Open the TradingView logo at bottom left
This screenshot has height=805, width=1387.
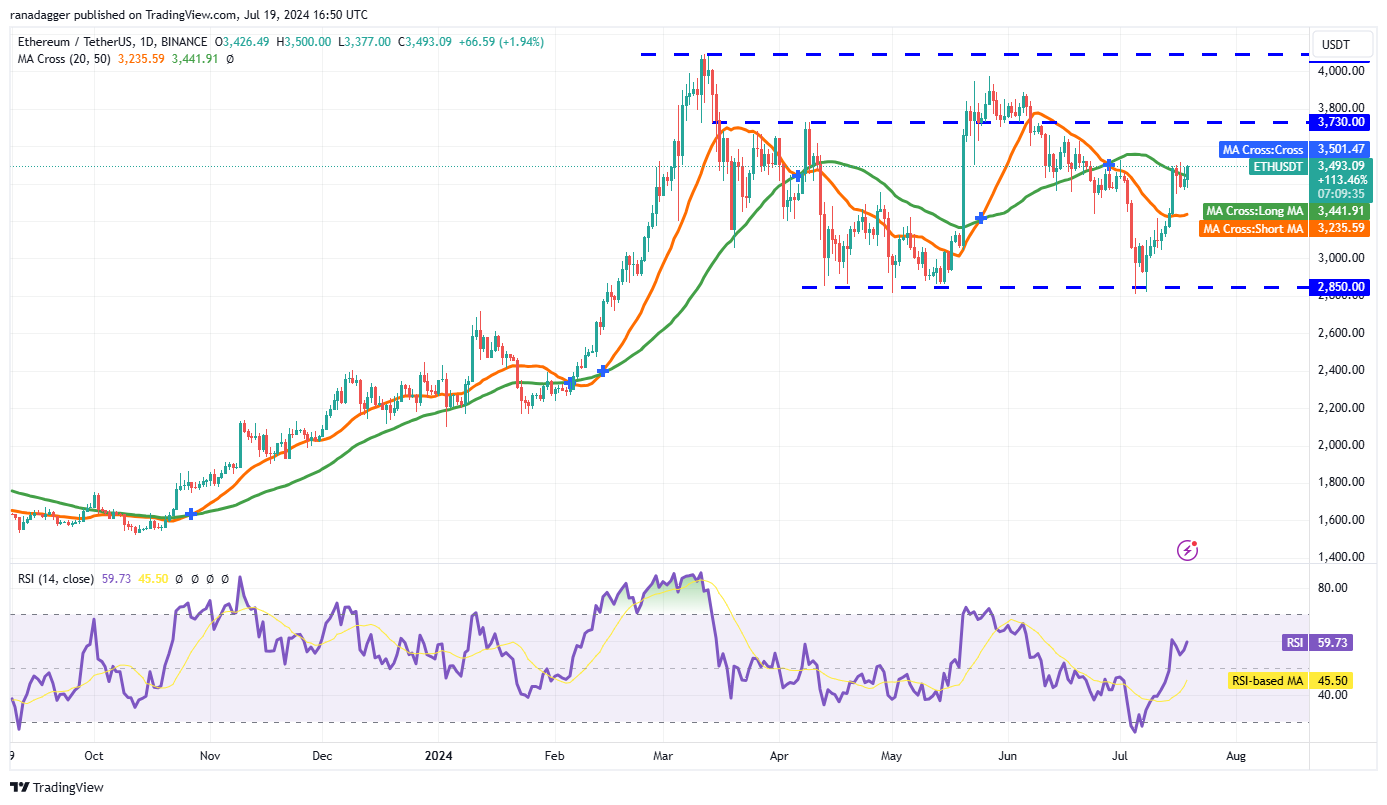coord(57,787)
